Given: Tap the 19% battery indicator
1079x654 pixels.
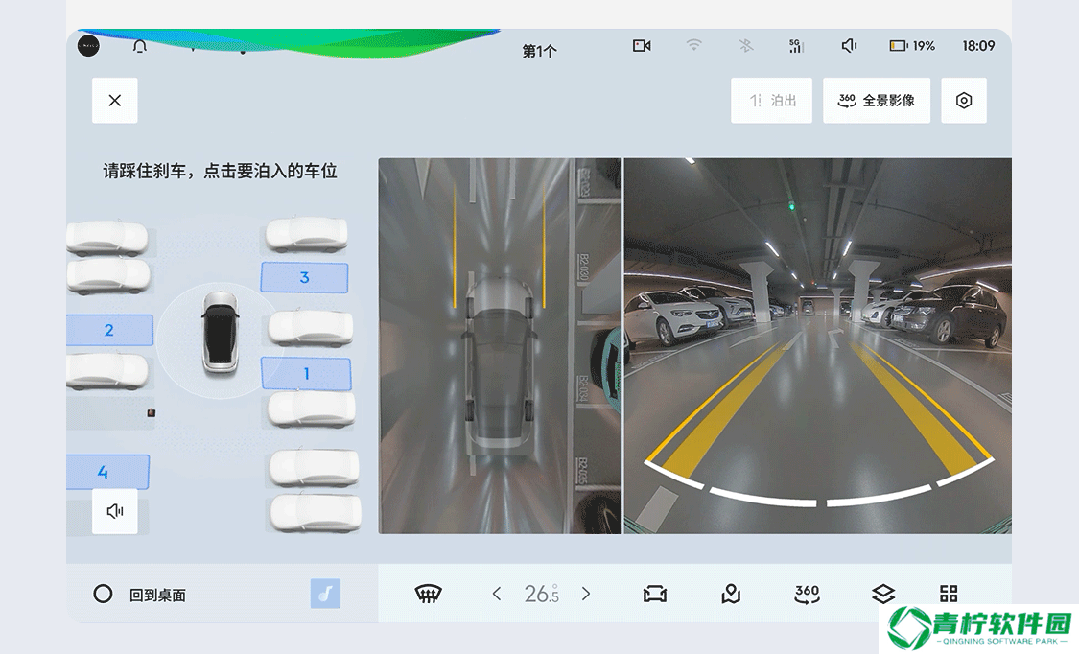Looking at the screenshot, I should click(912, 46).
